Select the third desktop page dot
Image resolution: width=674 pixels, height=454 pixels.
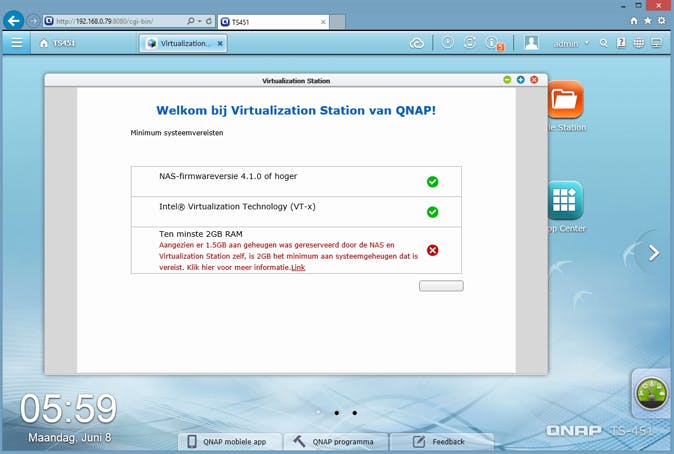pos(354,413)
